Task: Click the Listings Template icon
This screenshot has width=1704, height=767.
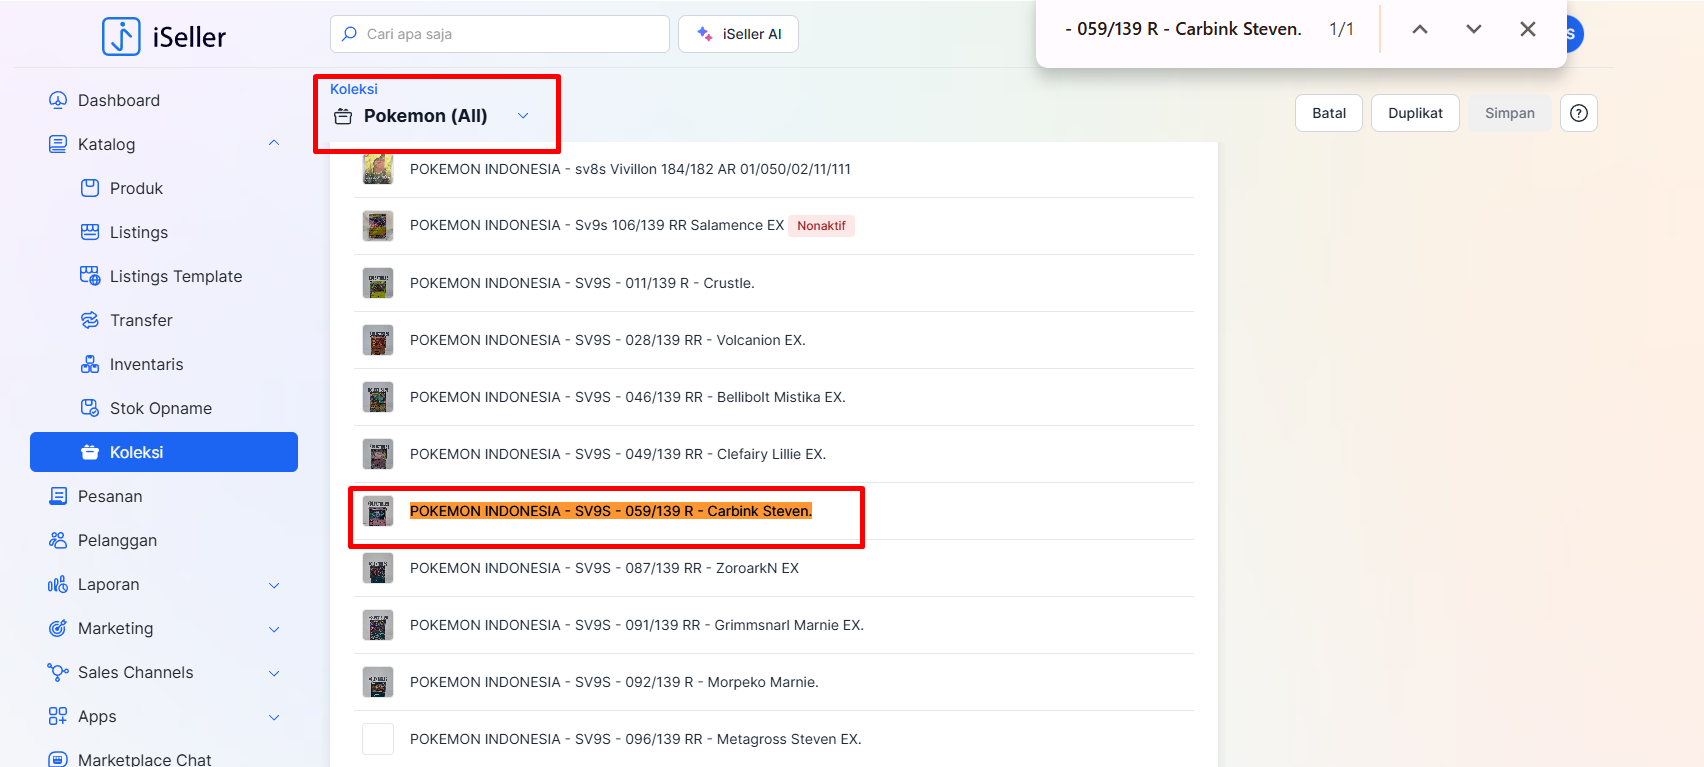Action: pos(90,276)
